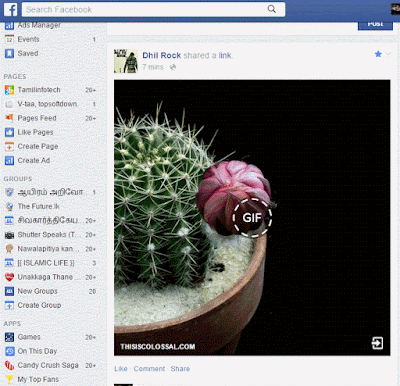This screenshot has width=400, height=386.
Task: Click the Nawalapitiya kan group icon
Action: click(x=9, y=249)
